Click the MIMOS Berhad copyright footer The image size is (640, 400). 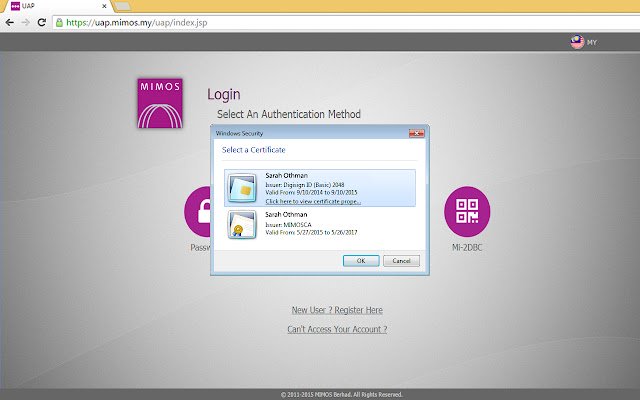point(342,395)
